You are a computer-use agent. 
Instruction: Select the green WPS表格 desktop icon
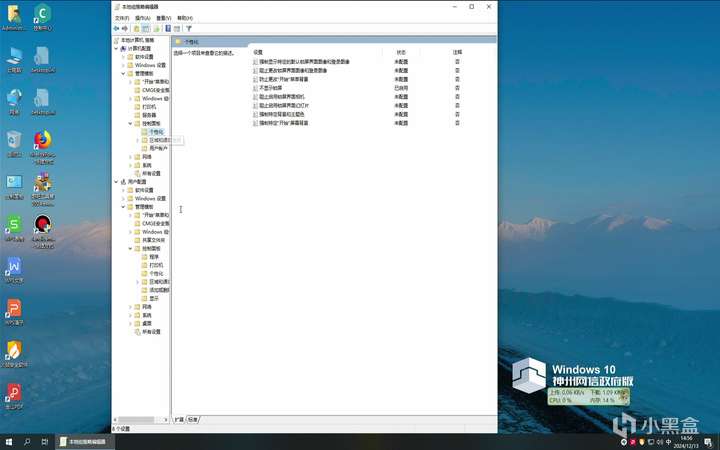[x=14, y=228]
